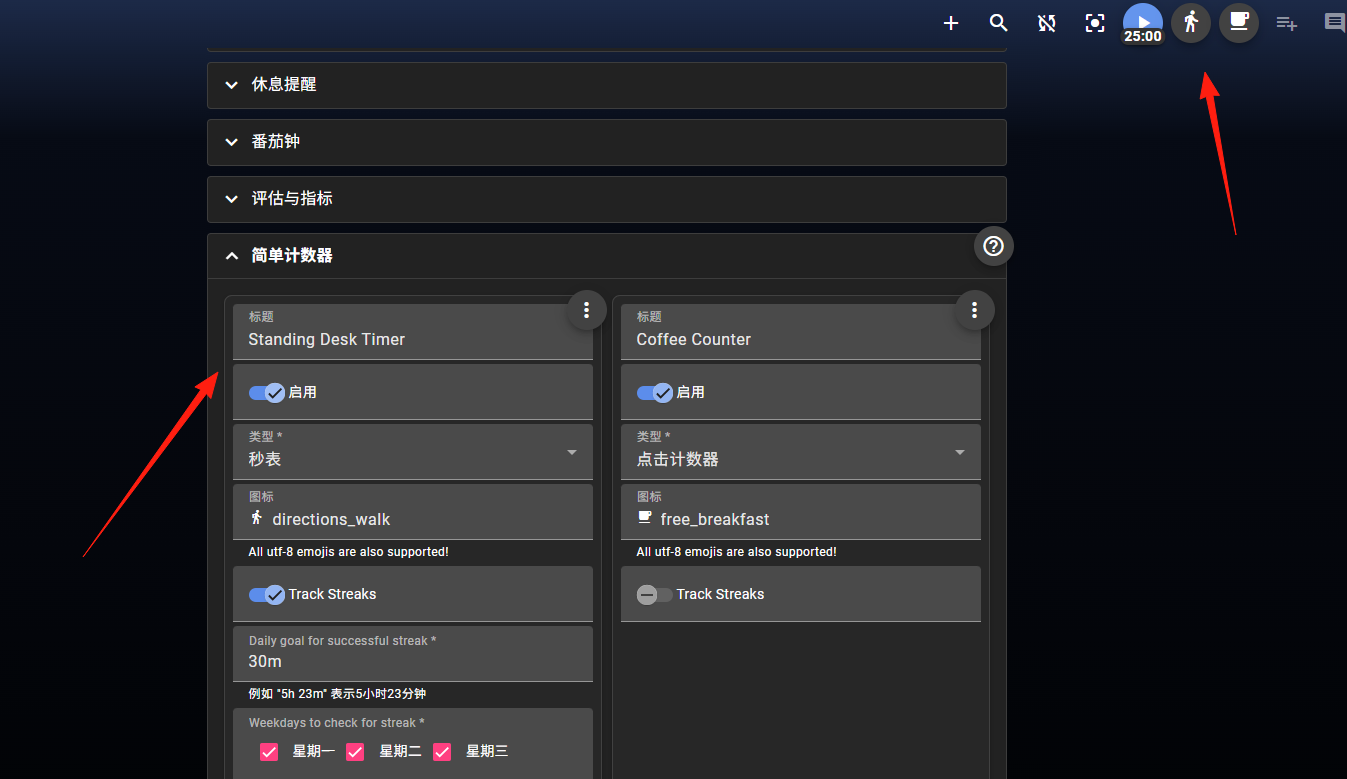The height and width of the screenshot is (779, 1347).
Task: Activate focus mode icon
Action: point(1095,22)
